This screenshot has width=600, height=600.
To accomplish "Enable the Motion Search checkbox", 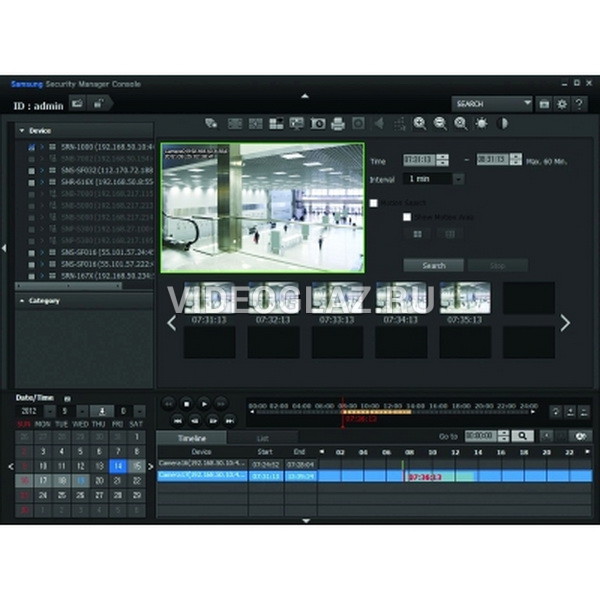I will point(373,203).
